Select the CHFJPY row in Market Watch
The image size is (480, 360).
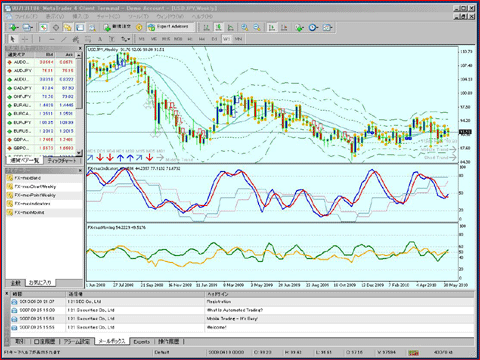click(x=41, y=97)
